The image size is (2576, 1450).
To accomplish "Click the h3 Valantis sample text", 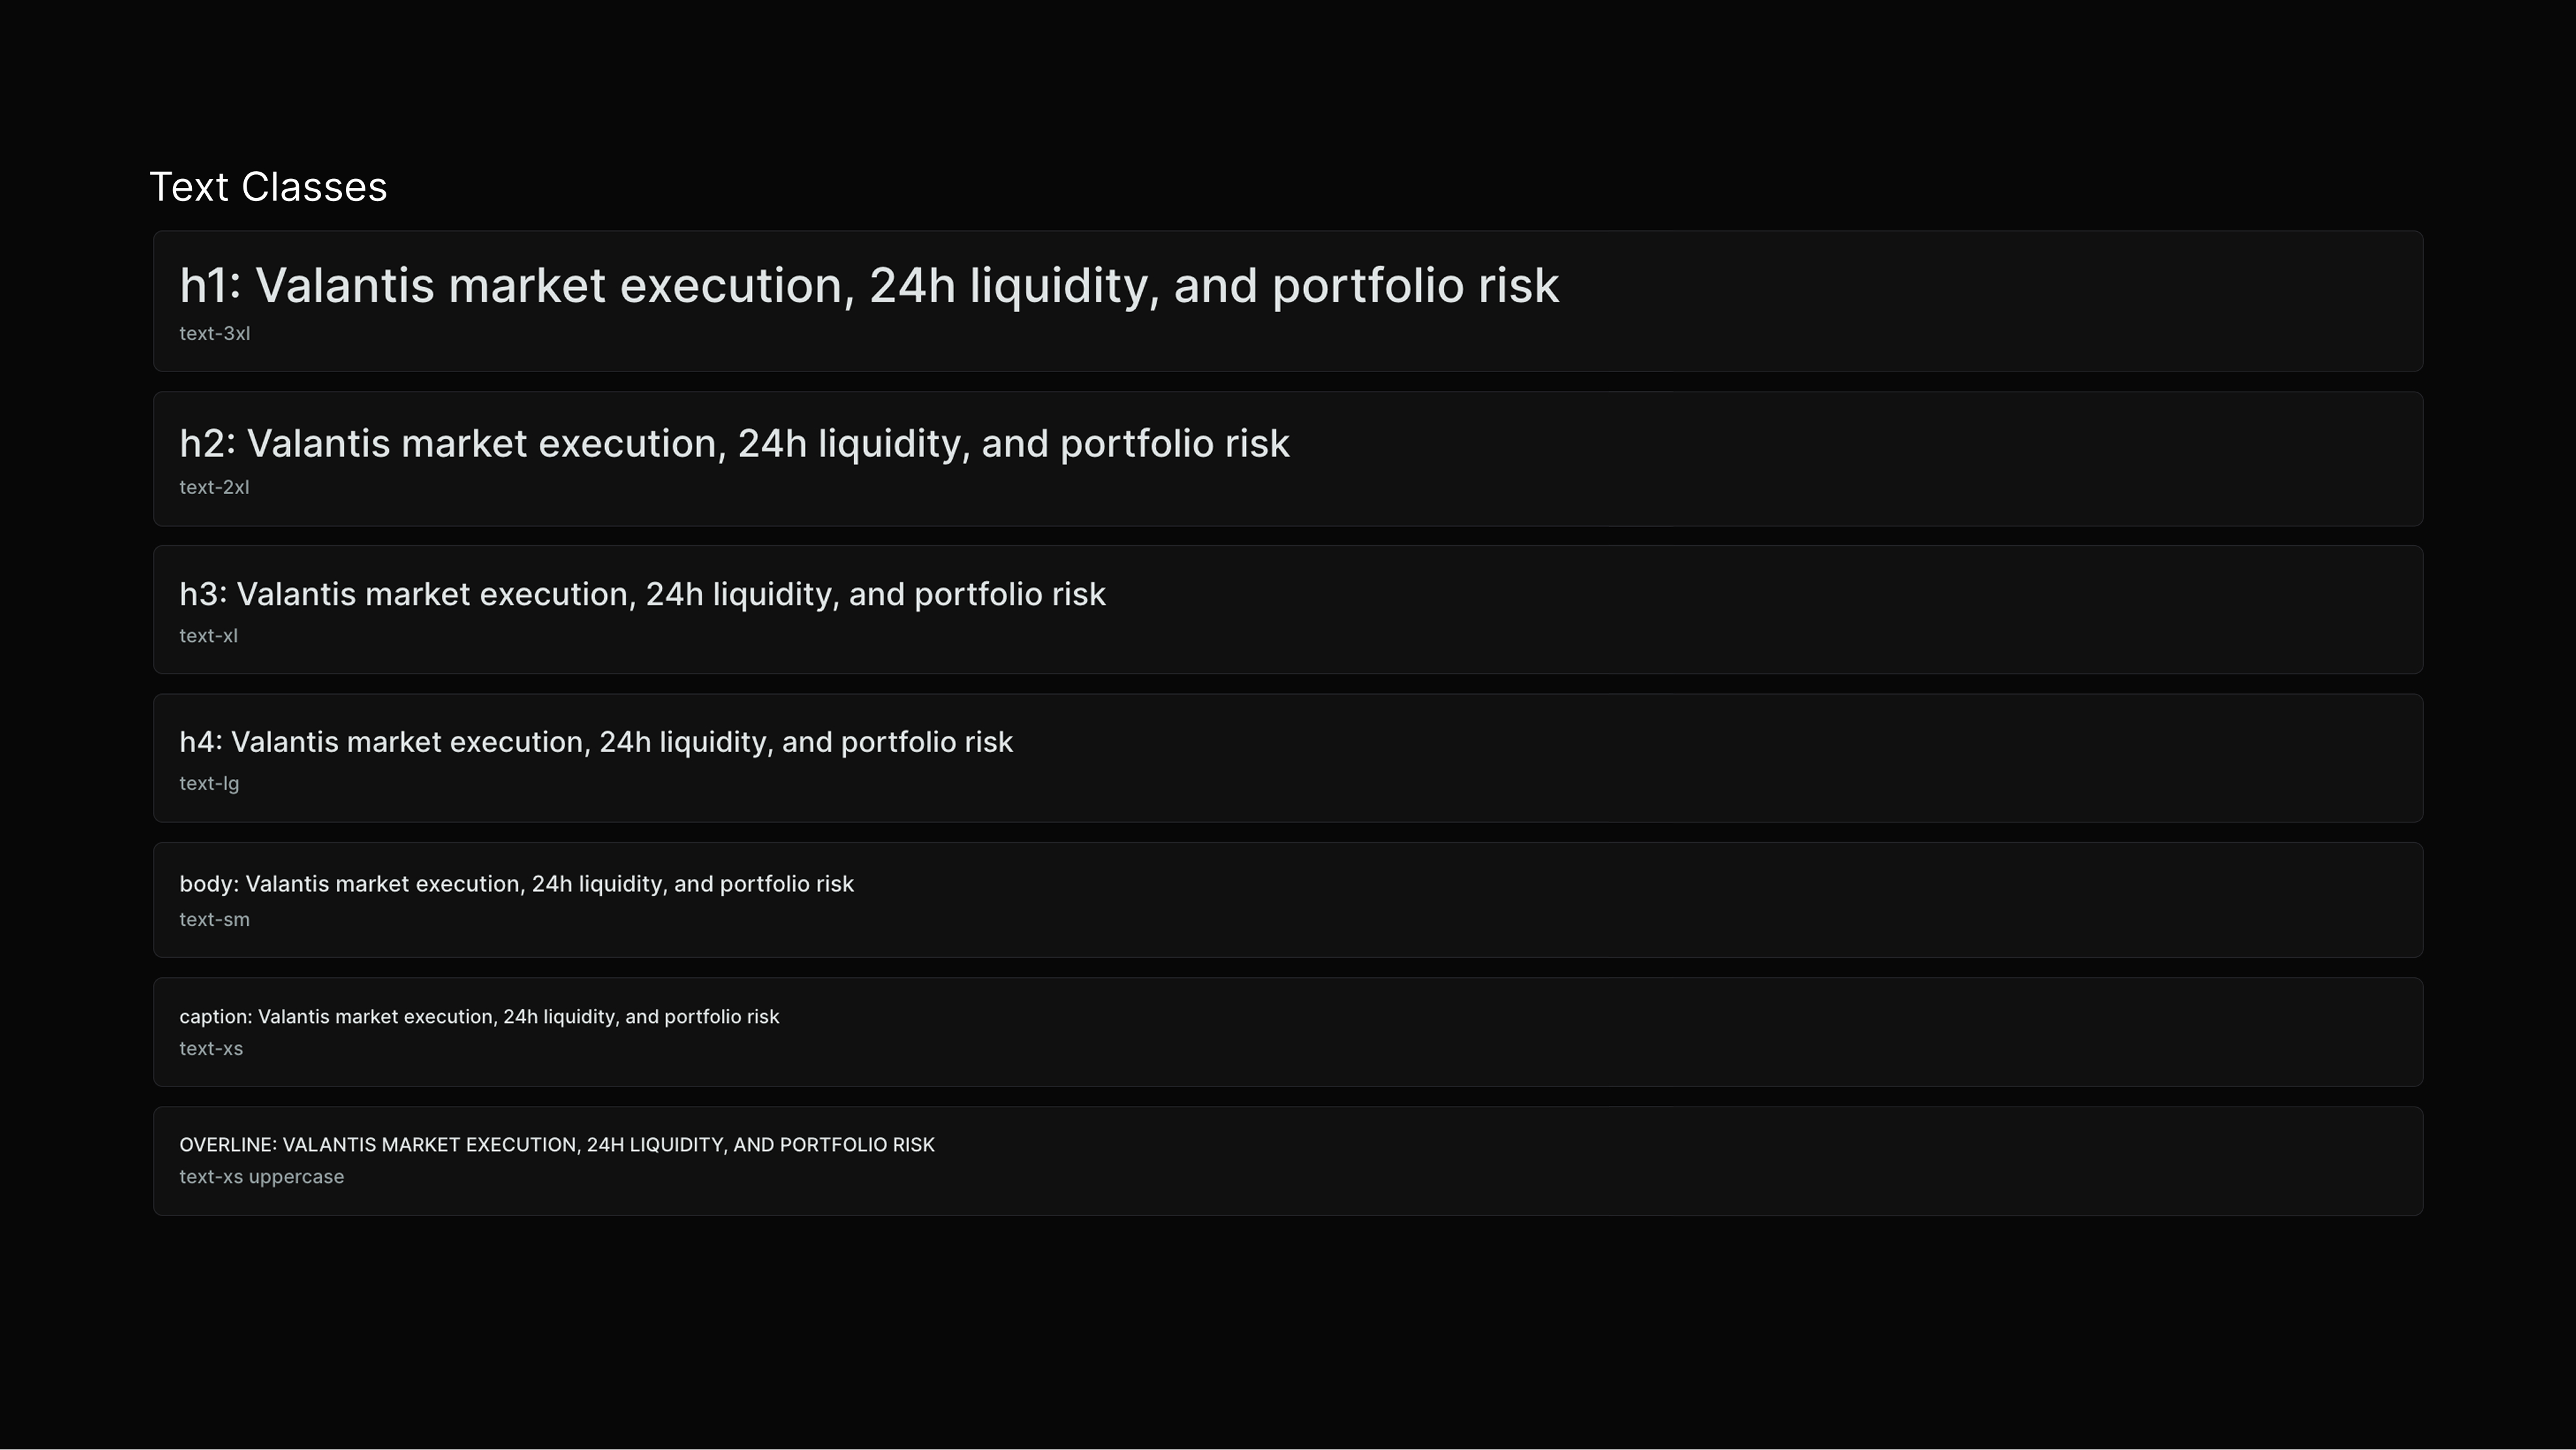I will coord(642,594).
